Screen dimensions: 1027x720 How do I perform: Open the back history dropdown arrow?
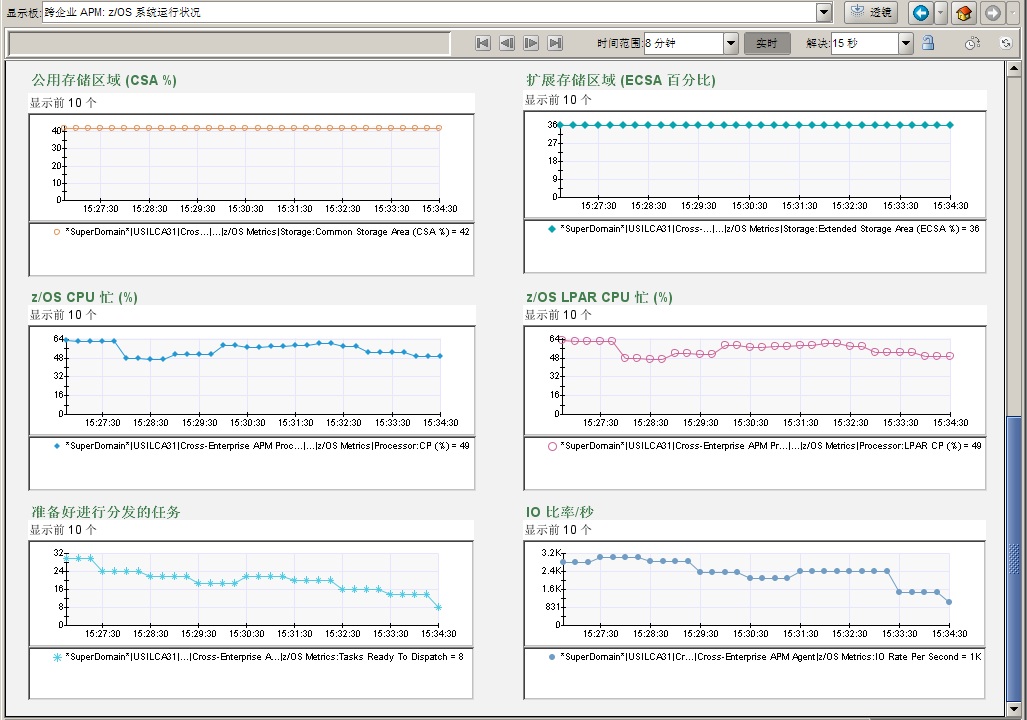tap(941, 13)
